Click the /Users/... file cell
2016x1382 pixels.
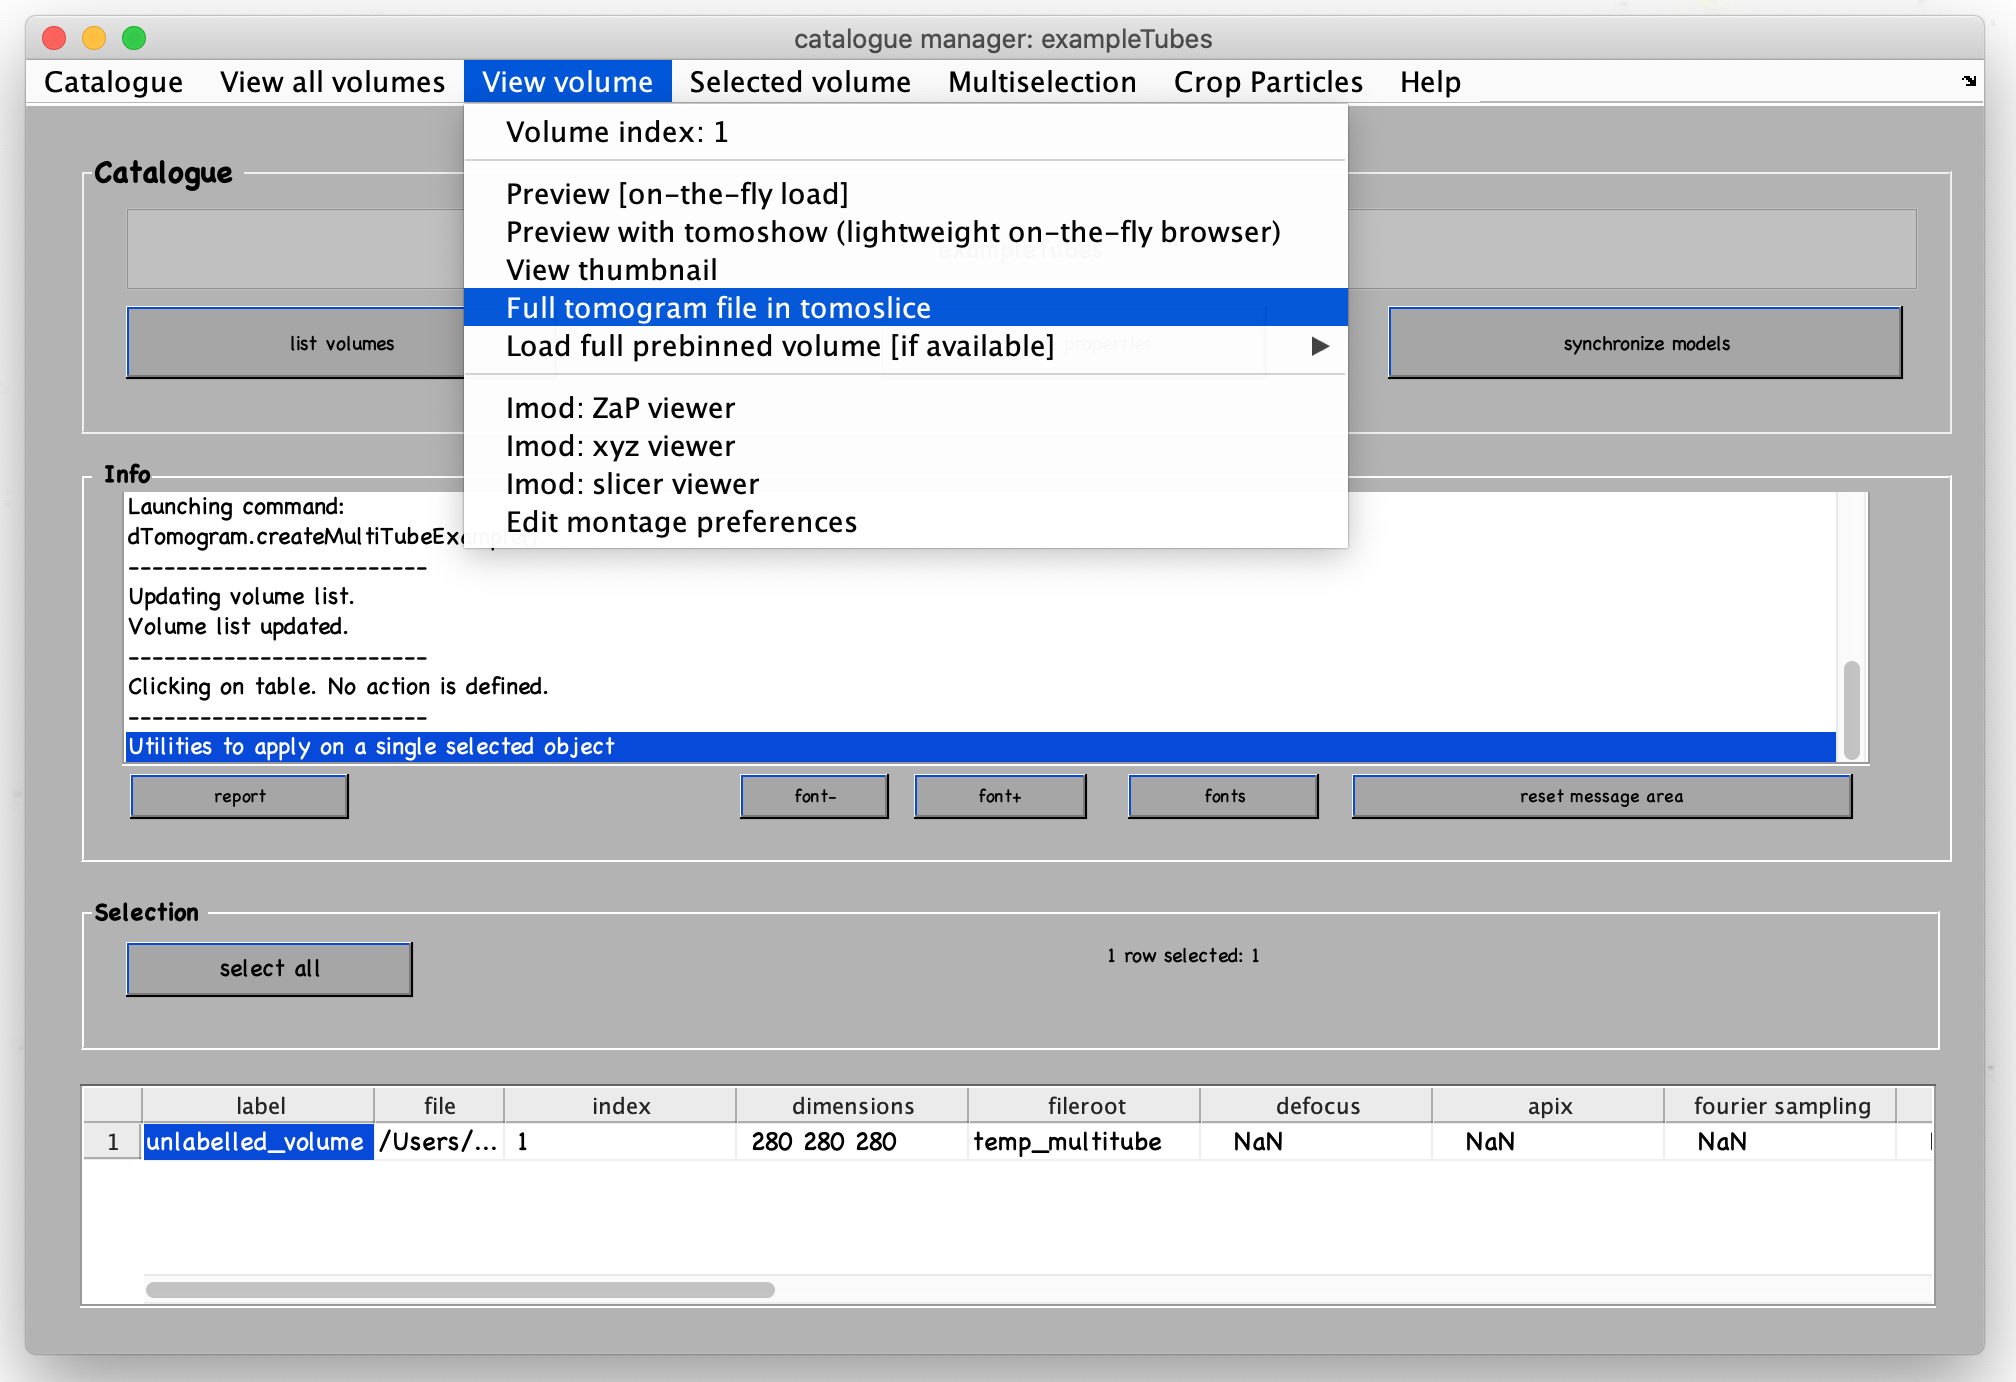point(439,1142)
